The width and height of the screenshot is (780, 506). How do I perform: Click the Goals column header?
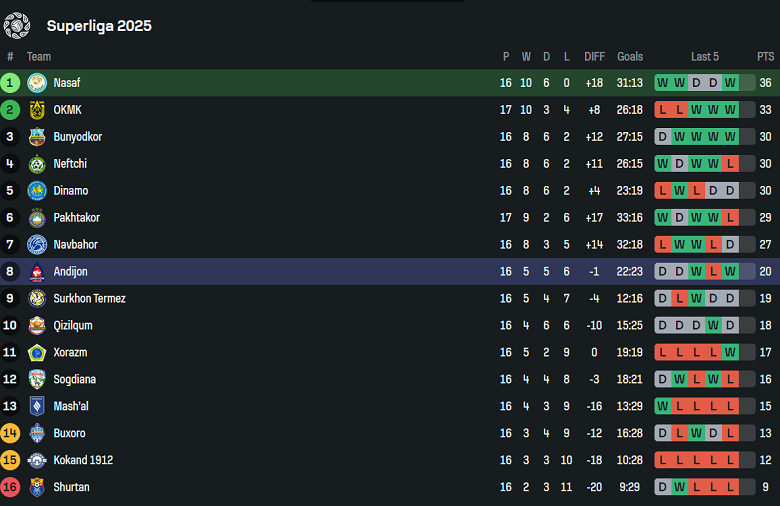(630, 57)
